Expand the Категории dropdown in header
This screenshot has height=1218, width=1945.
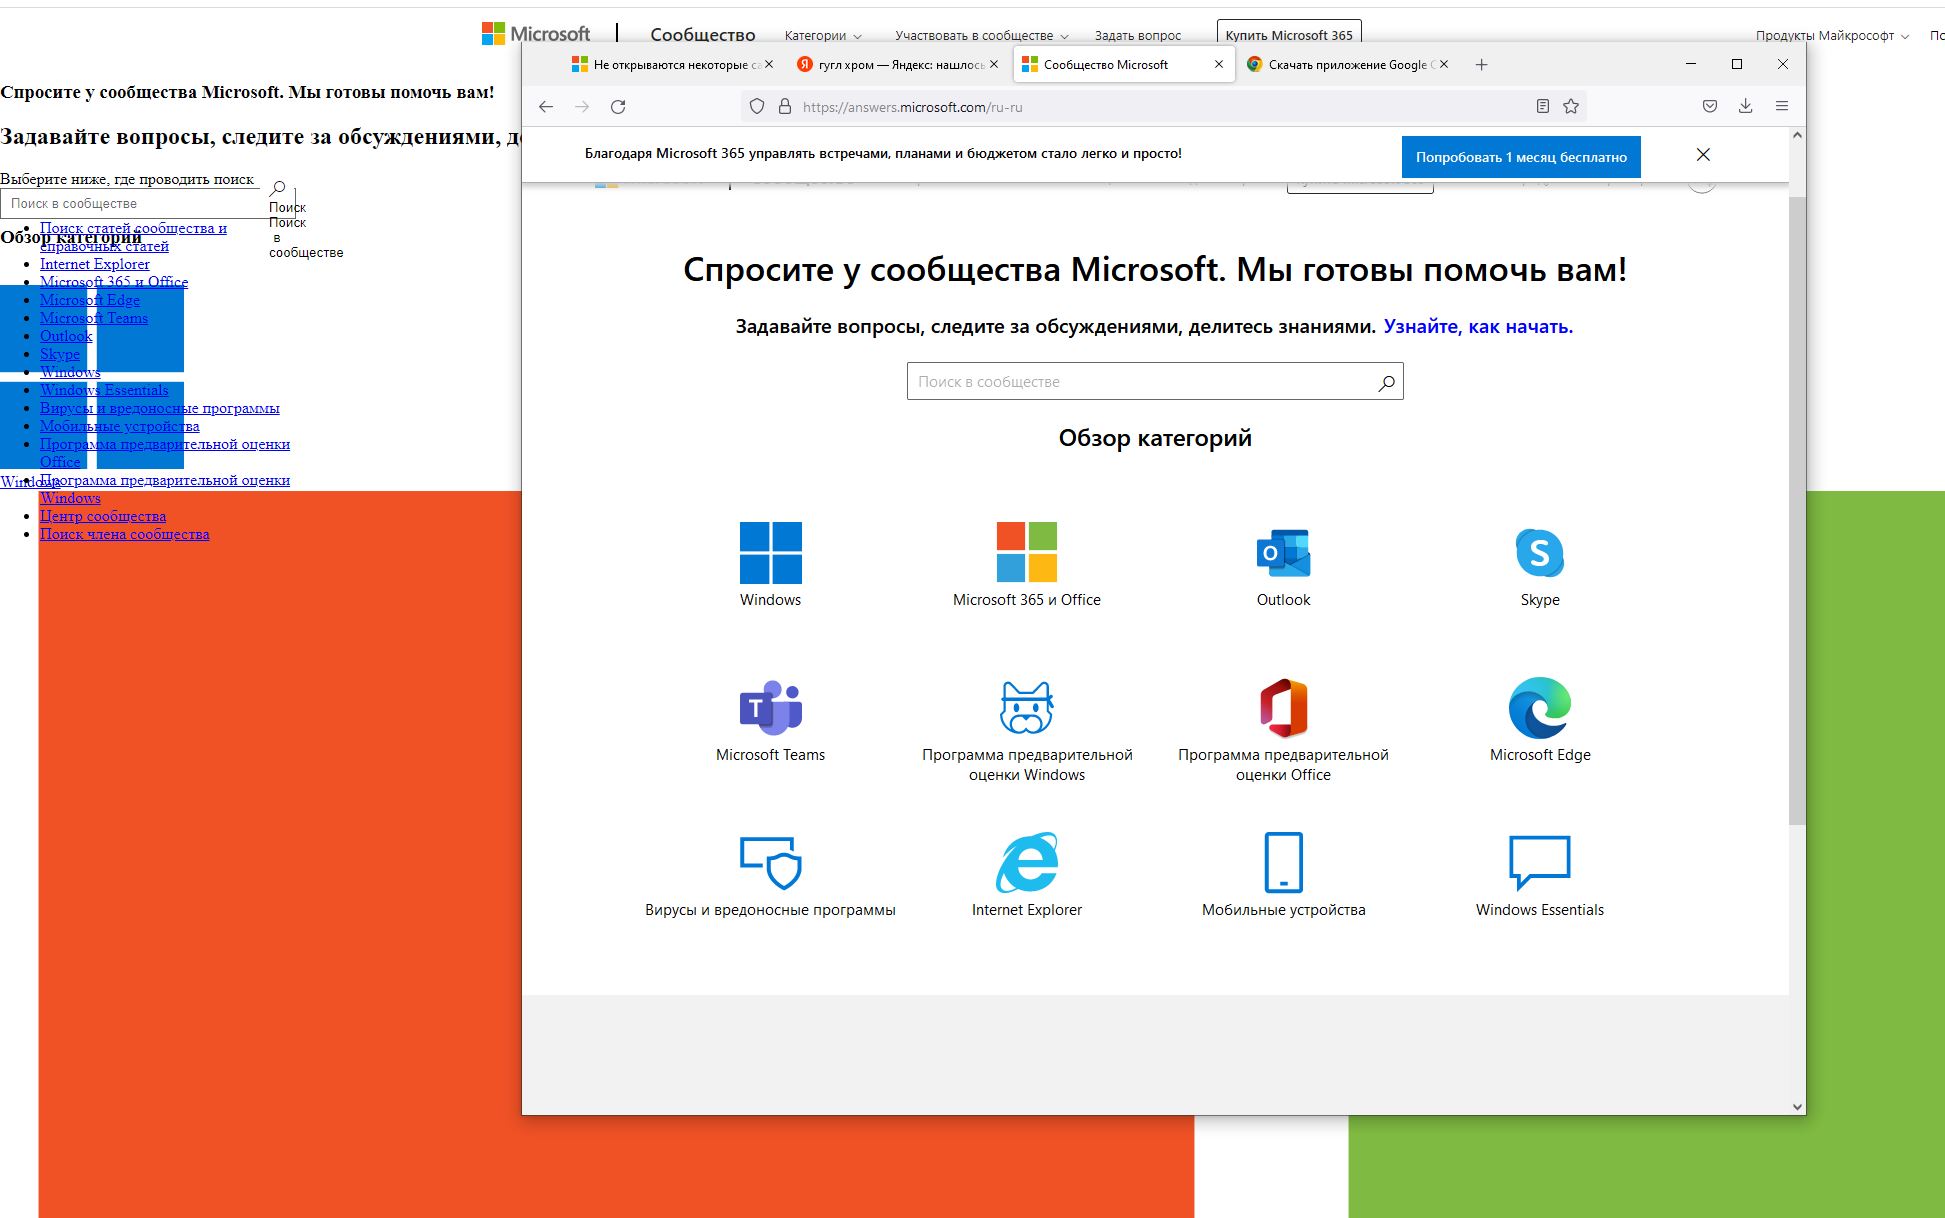click(x=822, y=36)
